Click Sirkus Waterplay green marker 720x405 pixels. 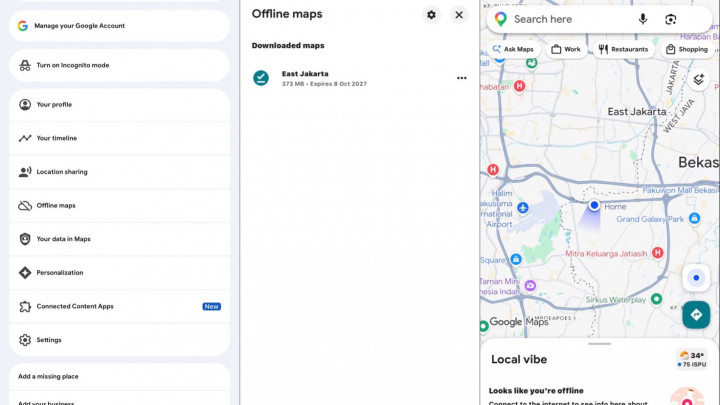(657, 299)
